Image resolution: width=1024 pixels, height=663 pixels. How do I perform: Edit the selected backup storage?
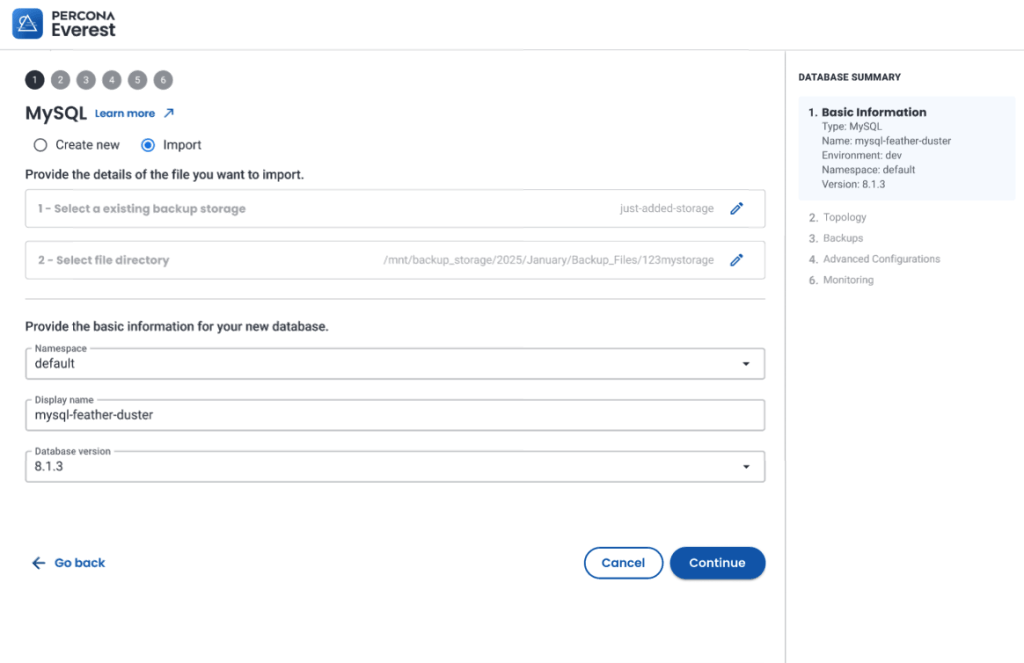click(737, 209)
